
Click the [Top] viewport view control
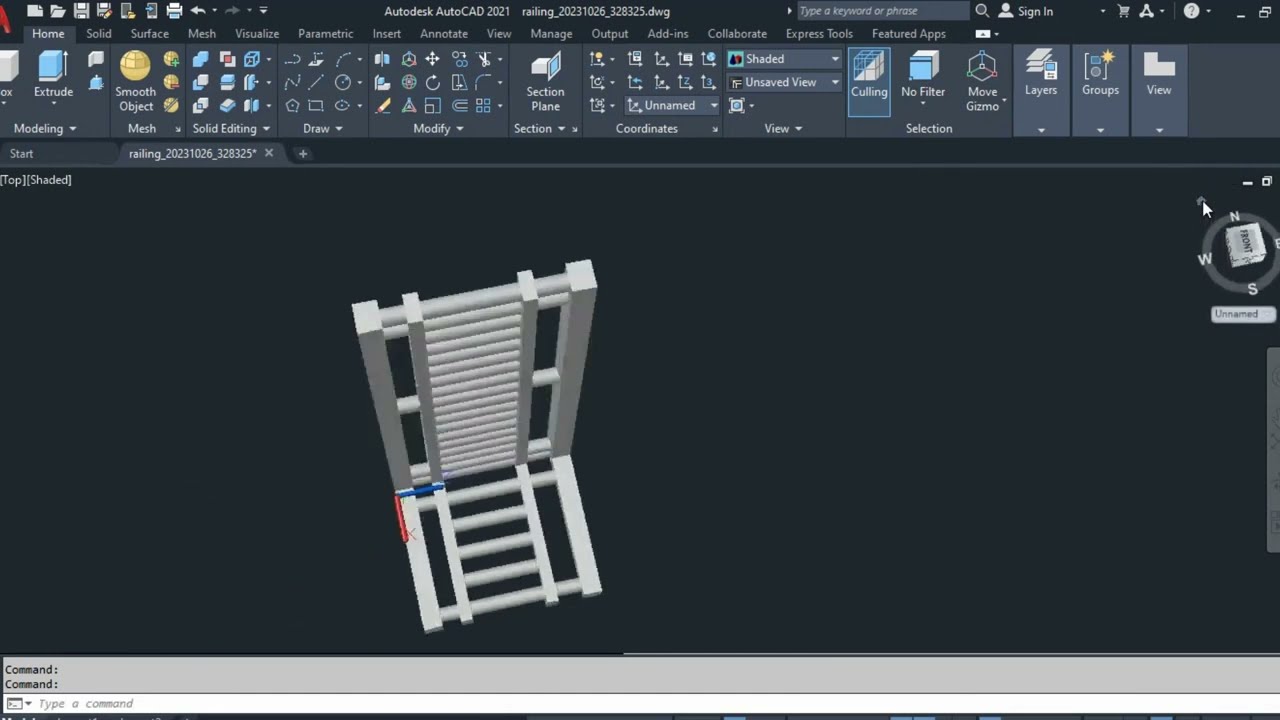click(x=12, y=180)
